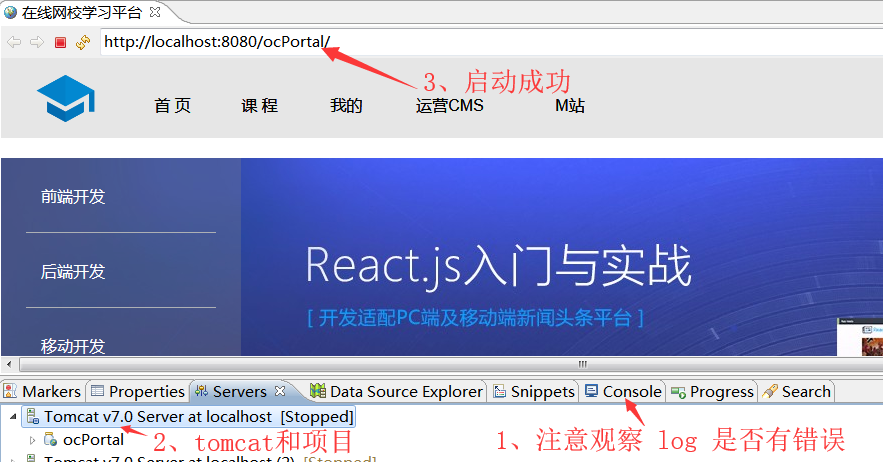
Task: Switch to the Properties tab
Action: click(138, 391)
